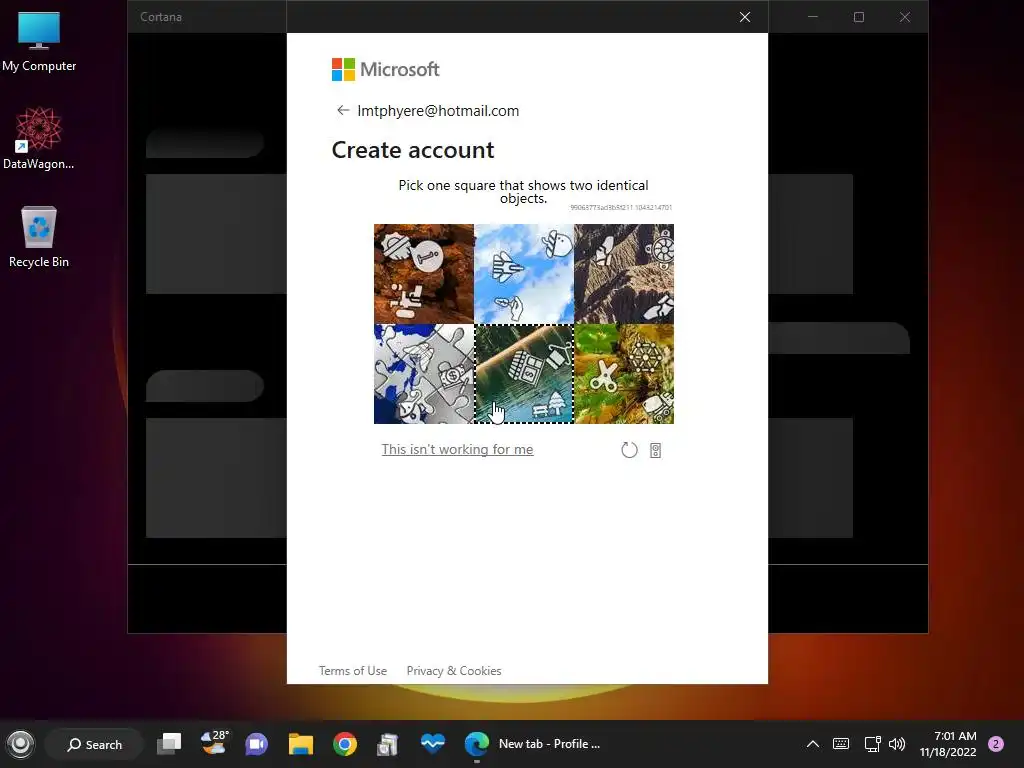
Task: Open File Explorer from taskbar
Action: [301, 744]
